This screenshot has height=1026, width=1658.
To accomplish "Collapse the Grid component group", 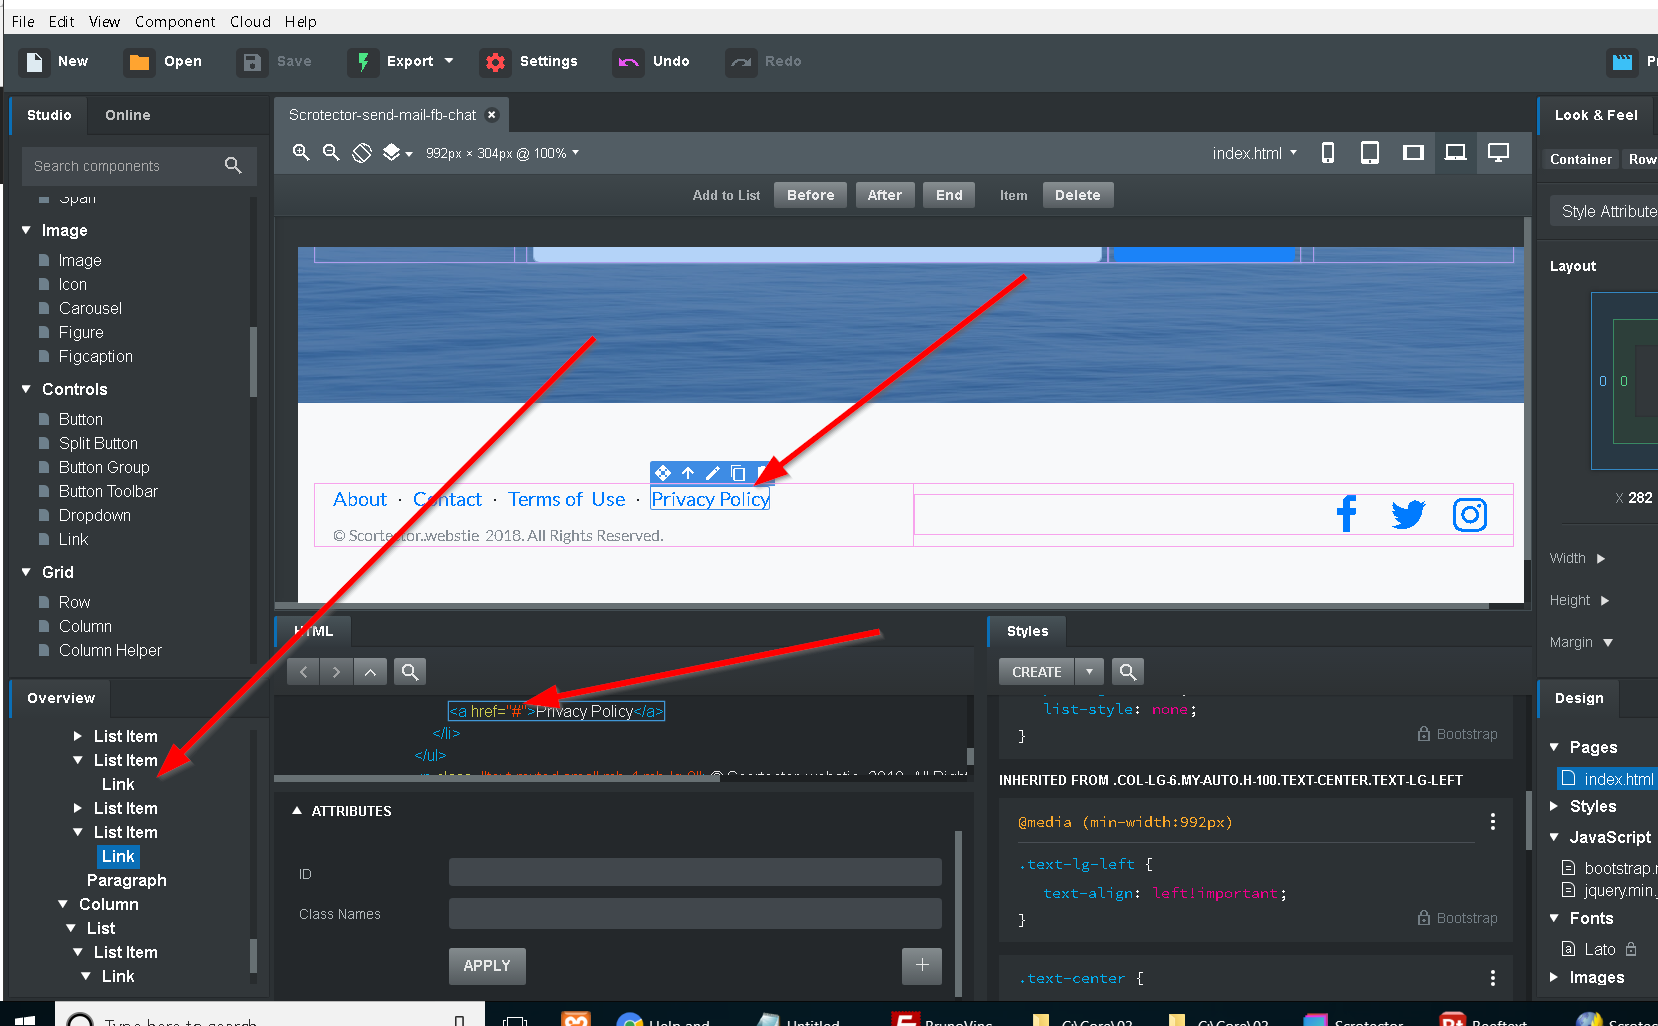I will pyautogui.click(x=26, y=572).
